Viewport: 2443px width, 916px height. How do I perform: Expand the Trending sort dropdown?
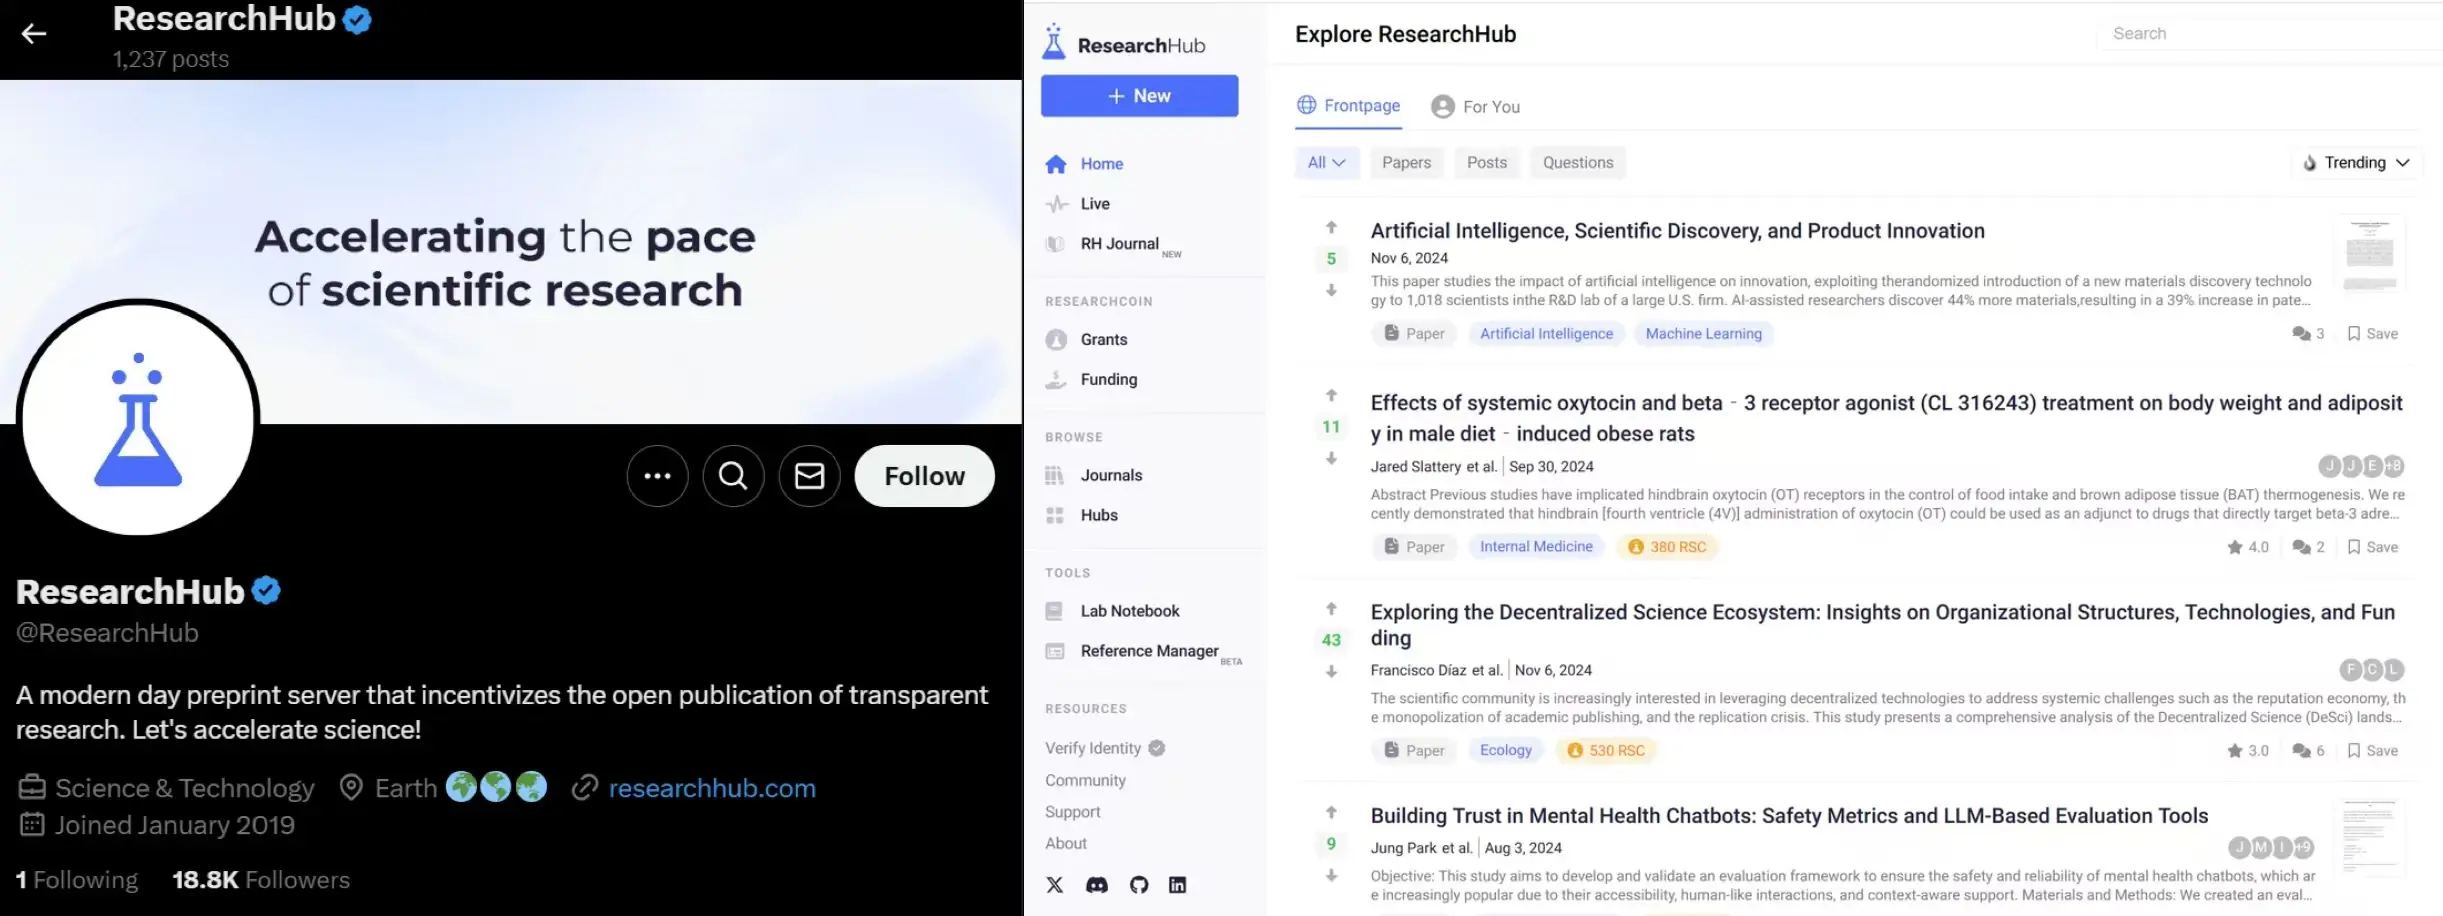[2356, 163]
